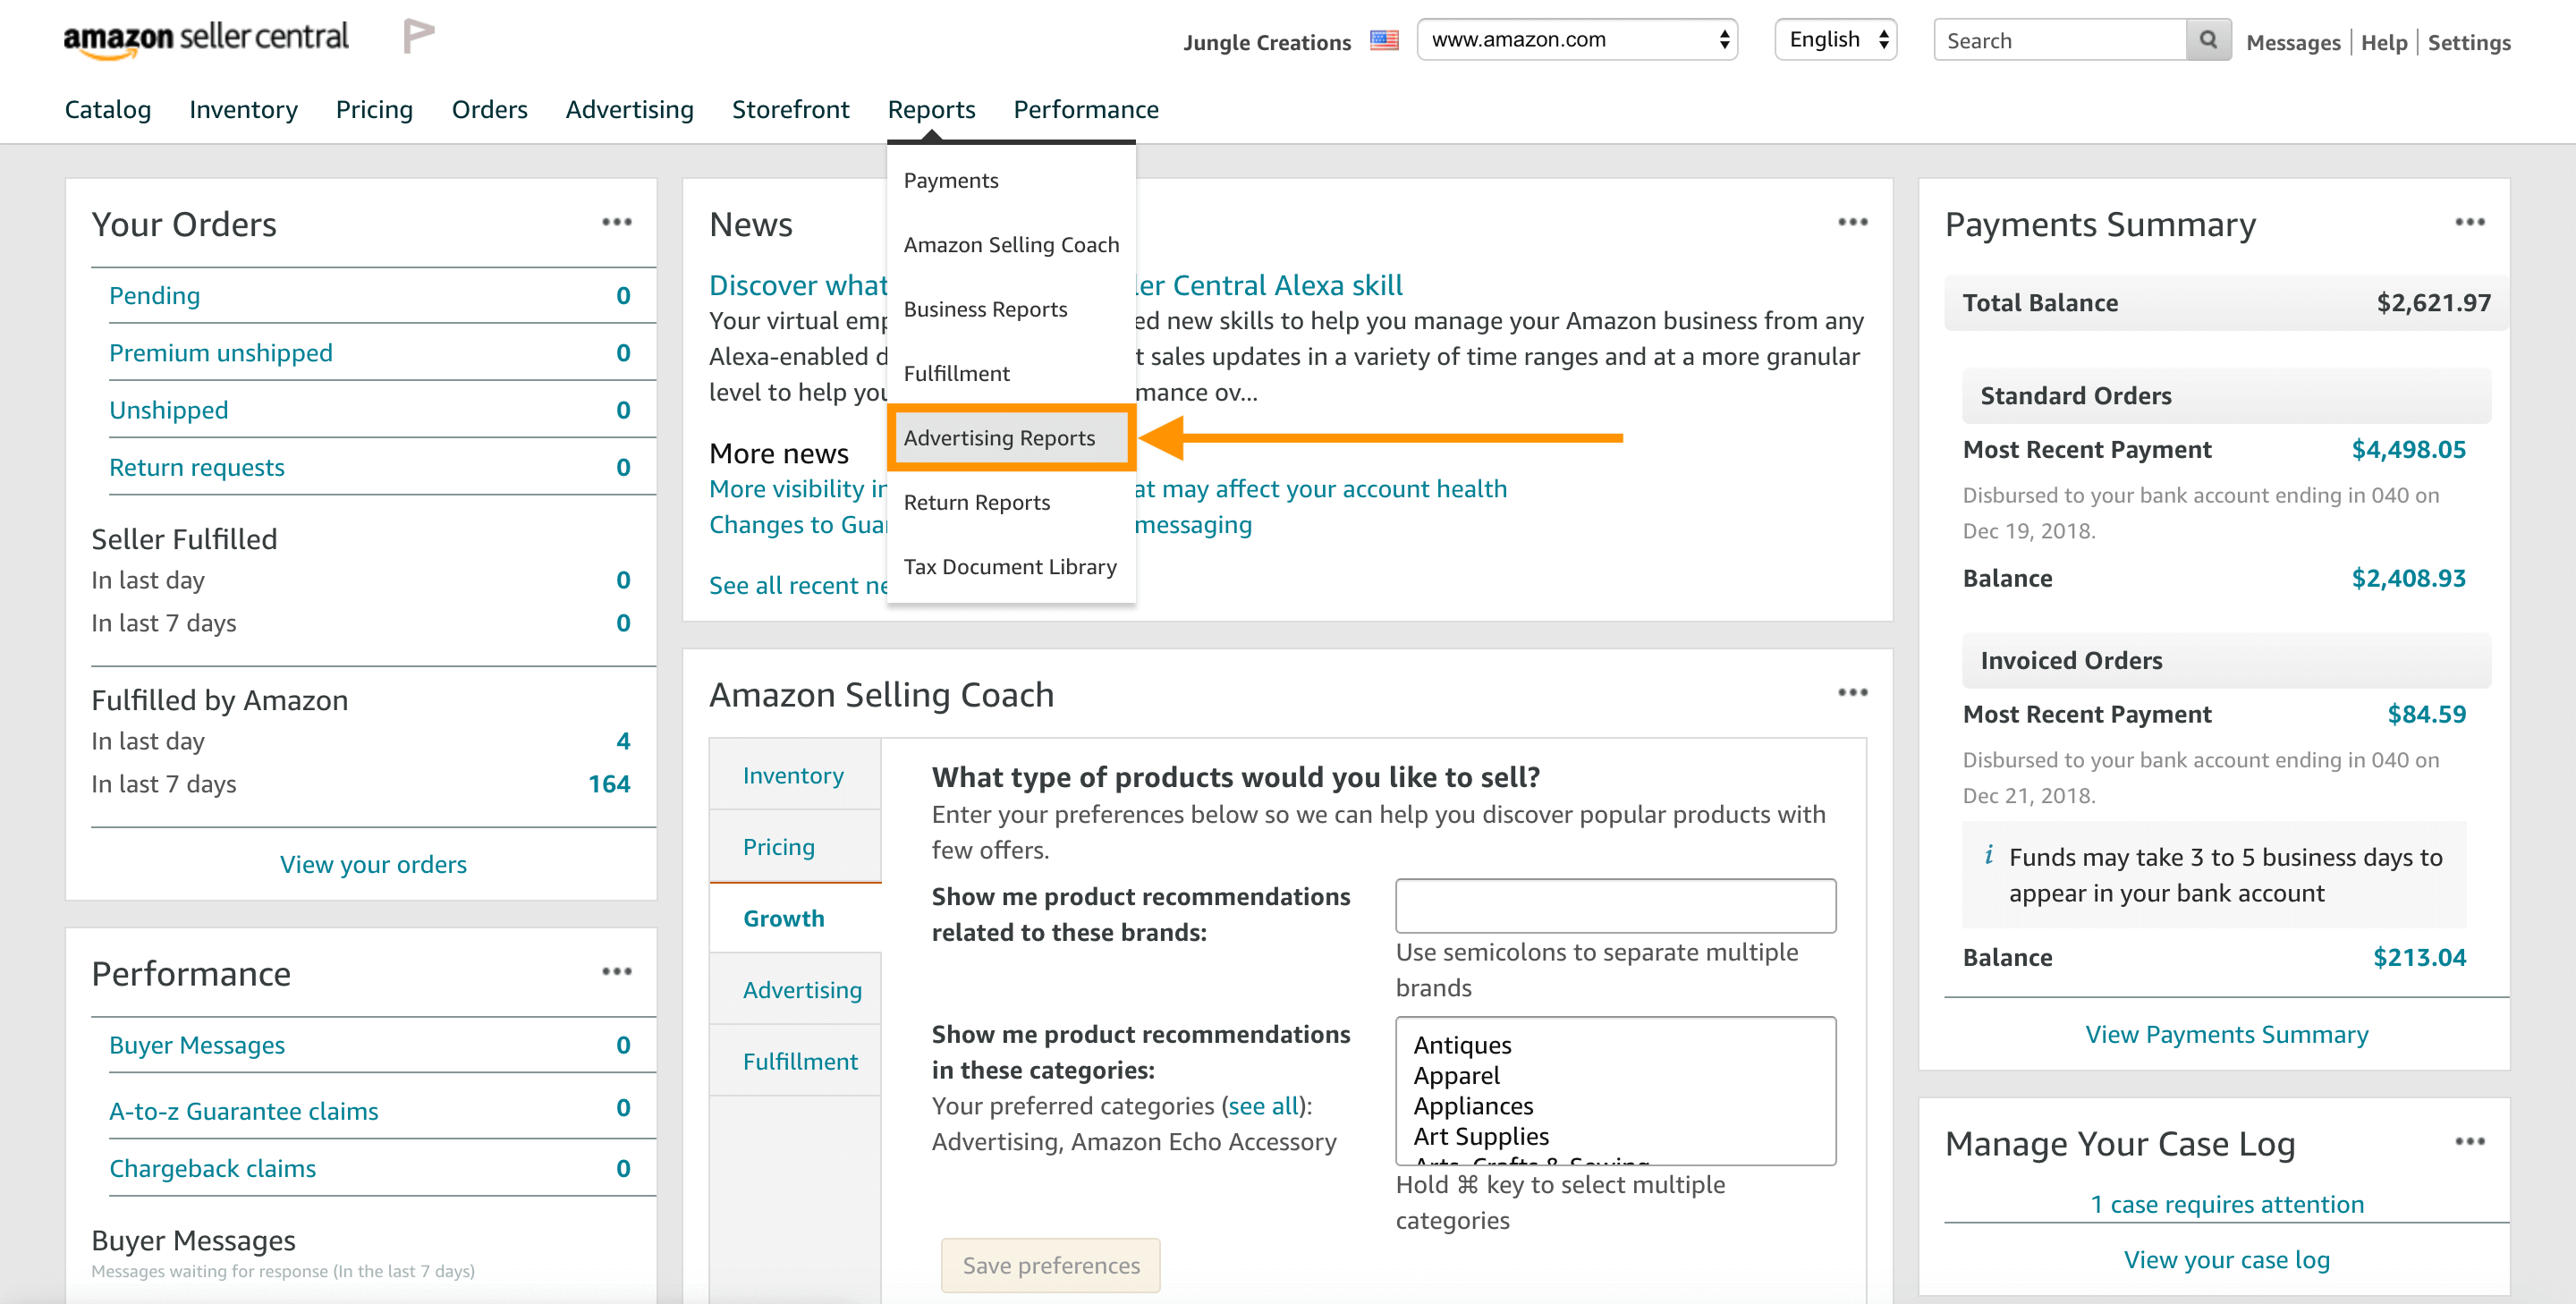Click the info icon beside the Funds notice
The image size is (2576, 1304).
tap(1988, 855)
